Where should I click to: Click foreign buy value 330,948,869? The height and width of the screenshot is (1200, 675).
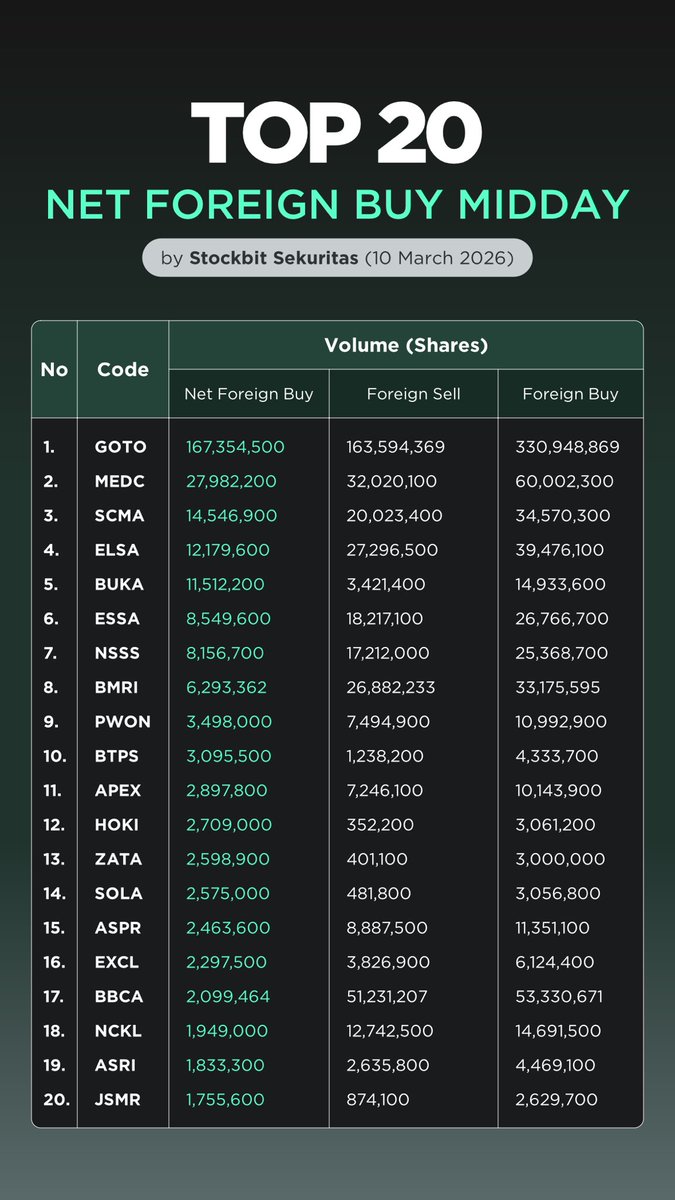click(567, 447)
